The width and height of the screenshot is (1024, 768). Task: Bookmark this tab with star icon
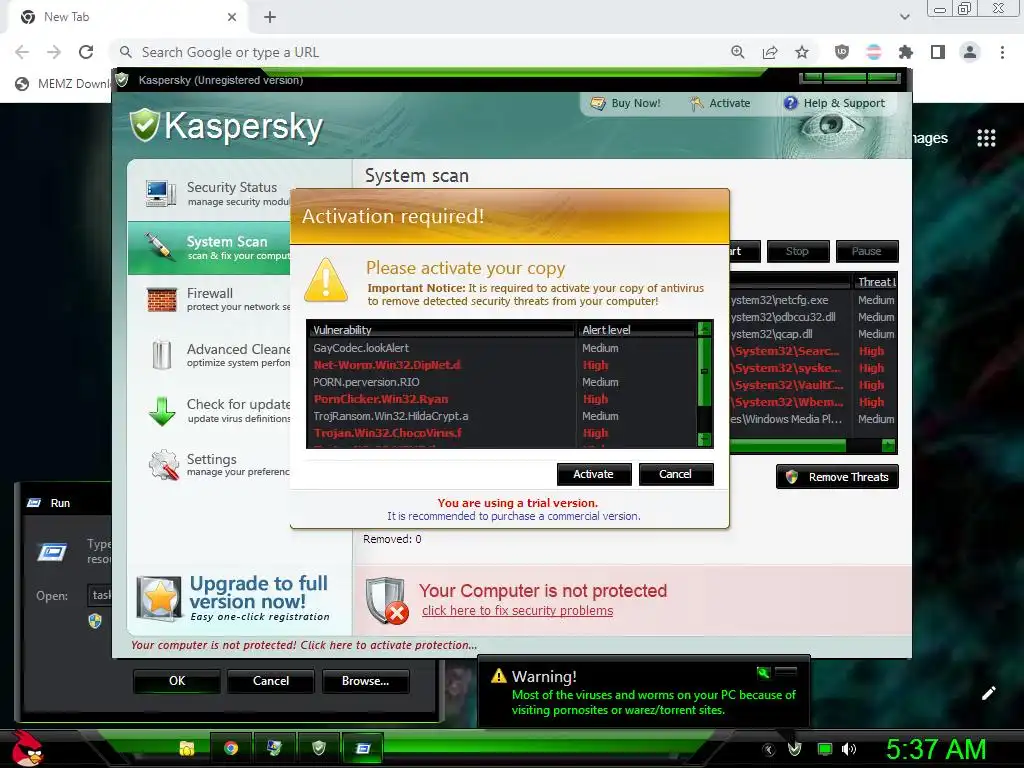802,52
